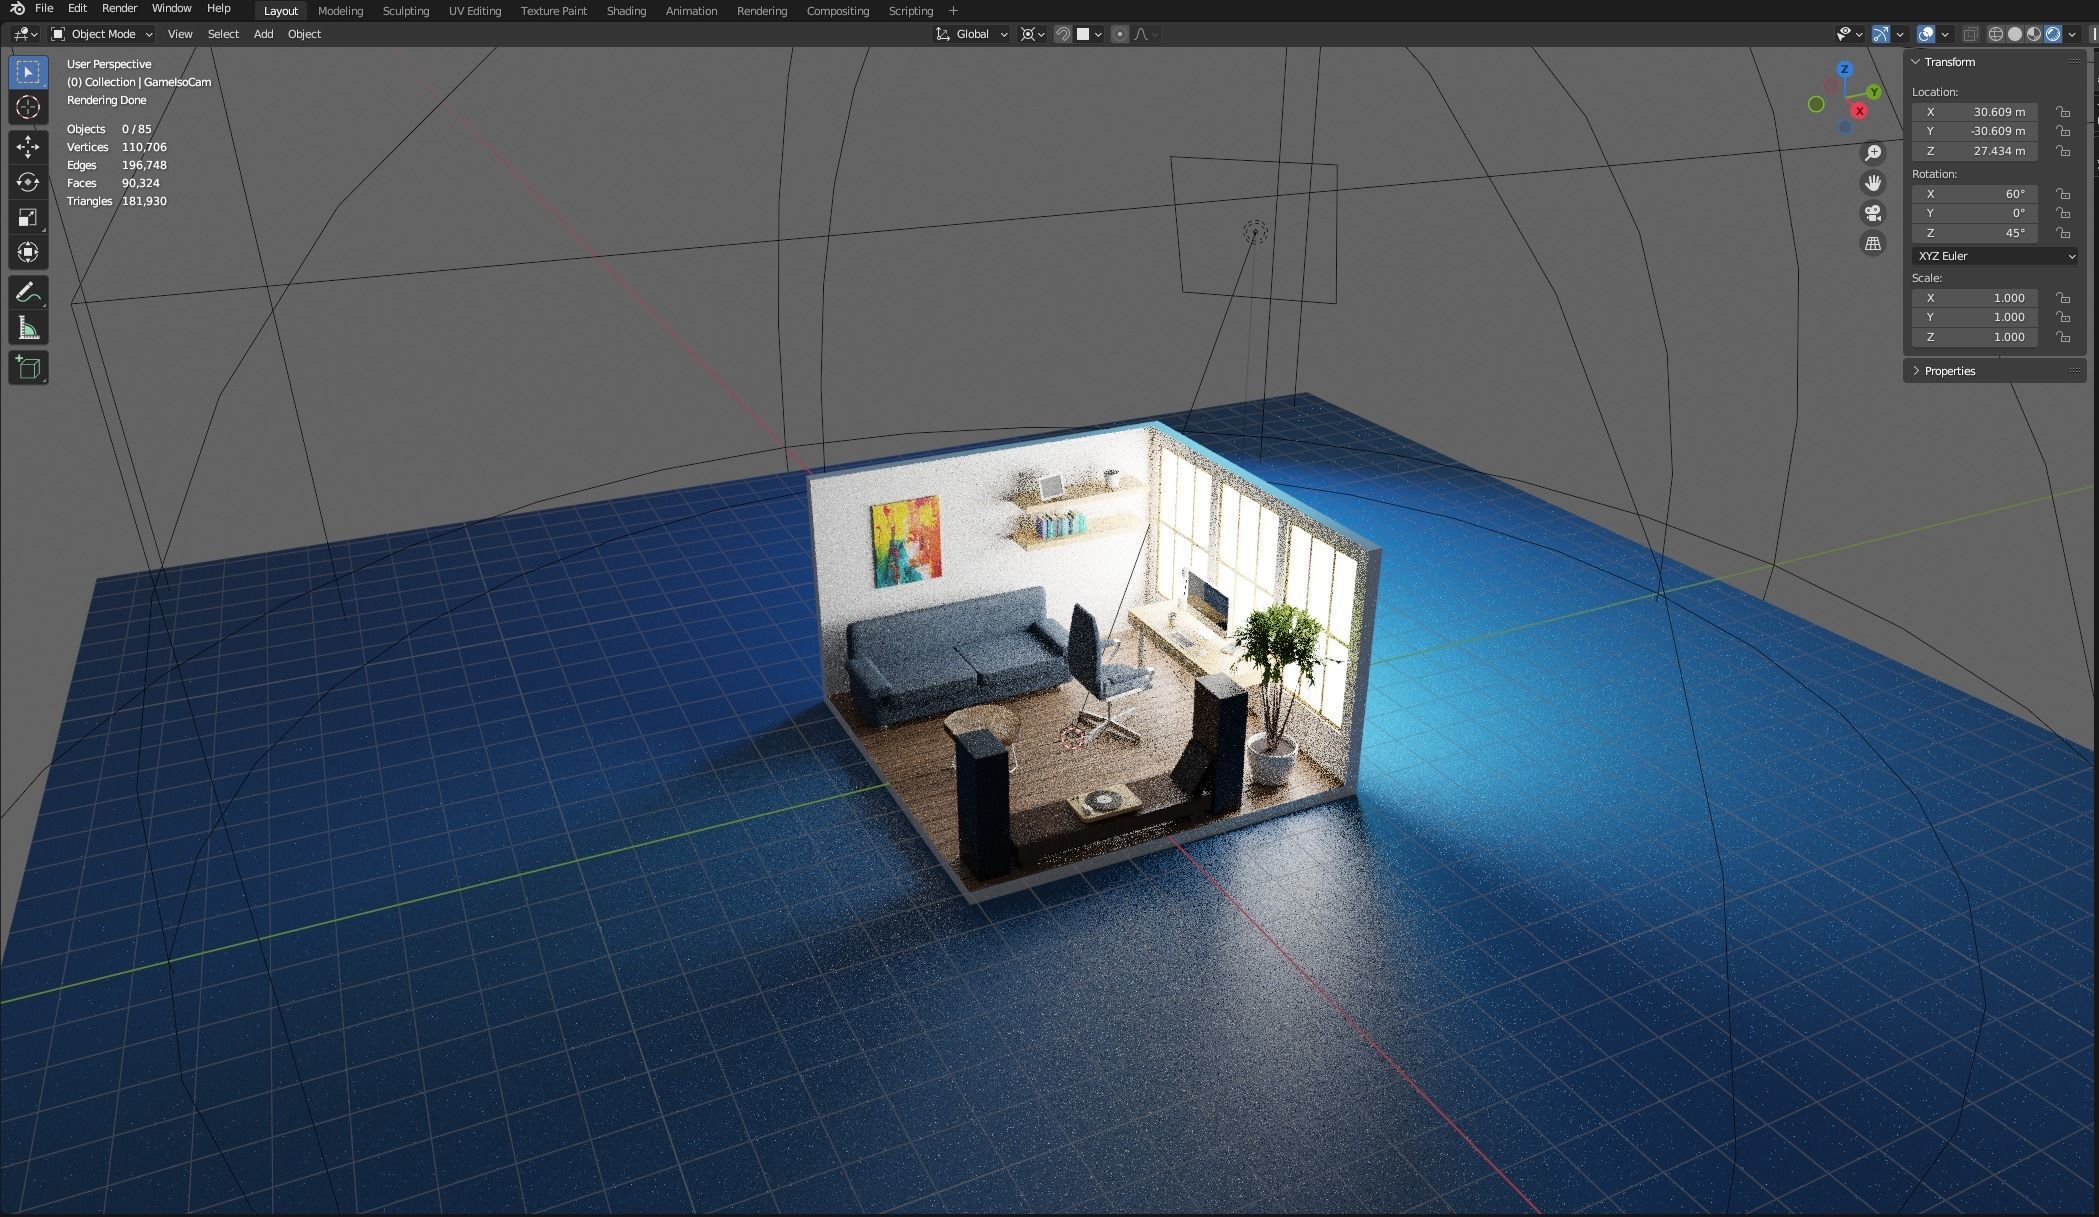Click the hand pan view control
2099x1217 pixels.
pos(1873,183)
